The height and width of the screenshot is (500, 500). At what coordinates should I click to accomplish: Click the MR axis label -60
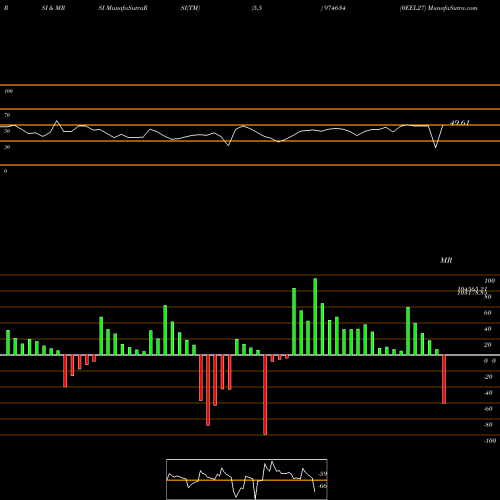488,409
